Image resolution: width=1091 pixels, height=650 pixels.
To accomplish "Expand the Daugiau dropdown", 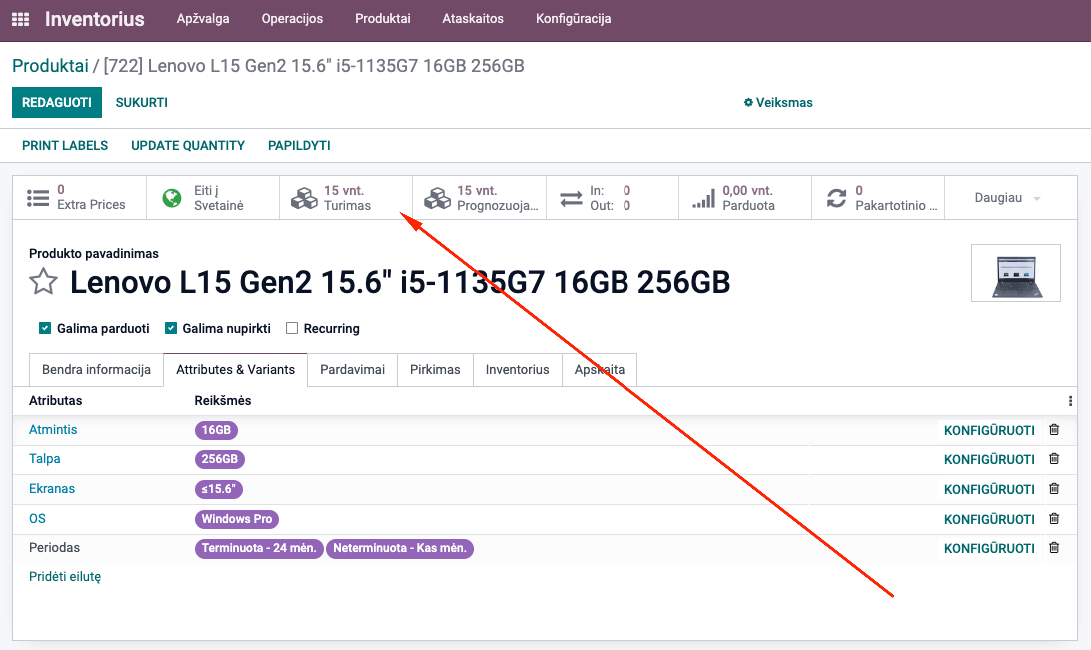I will (x=1010, y=198).
